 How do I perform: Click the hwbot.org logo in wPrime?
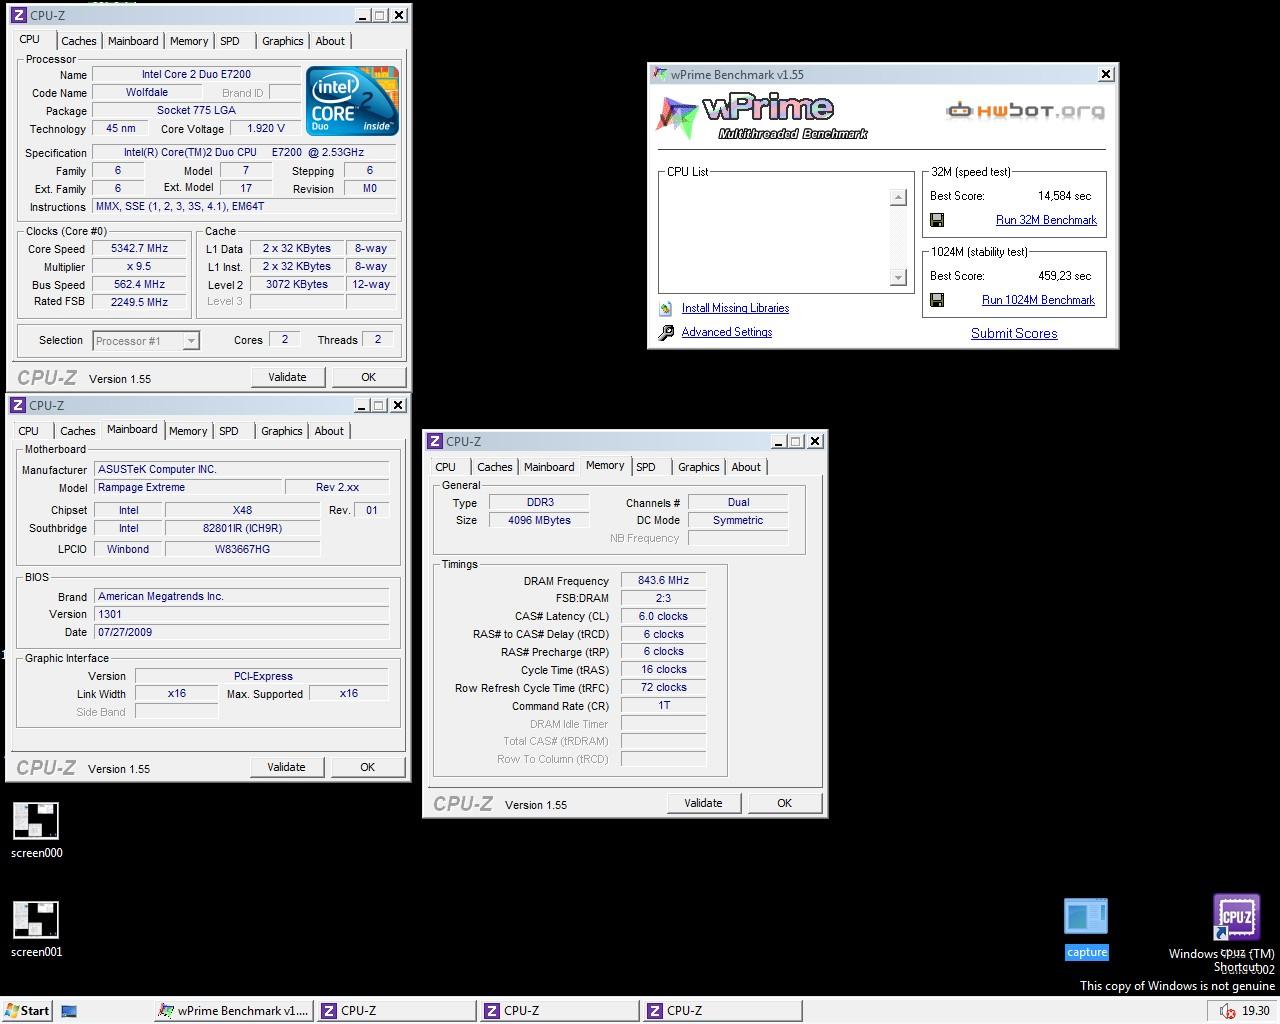(1025, 110)
